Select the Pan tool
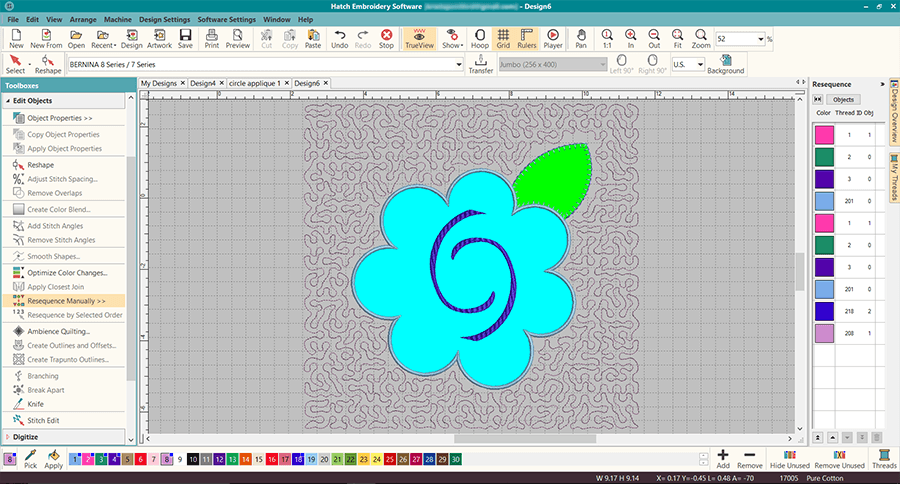900x484 pixels. [x=581, y=39]
